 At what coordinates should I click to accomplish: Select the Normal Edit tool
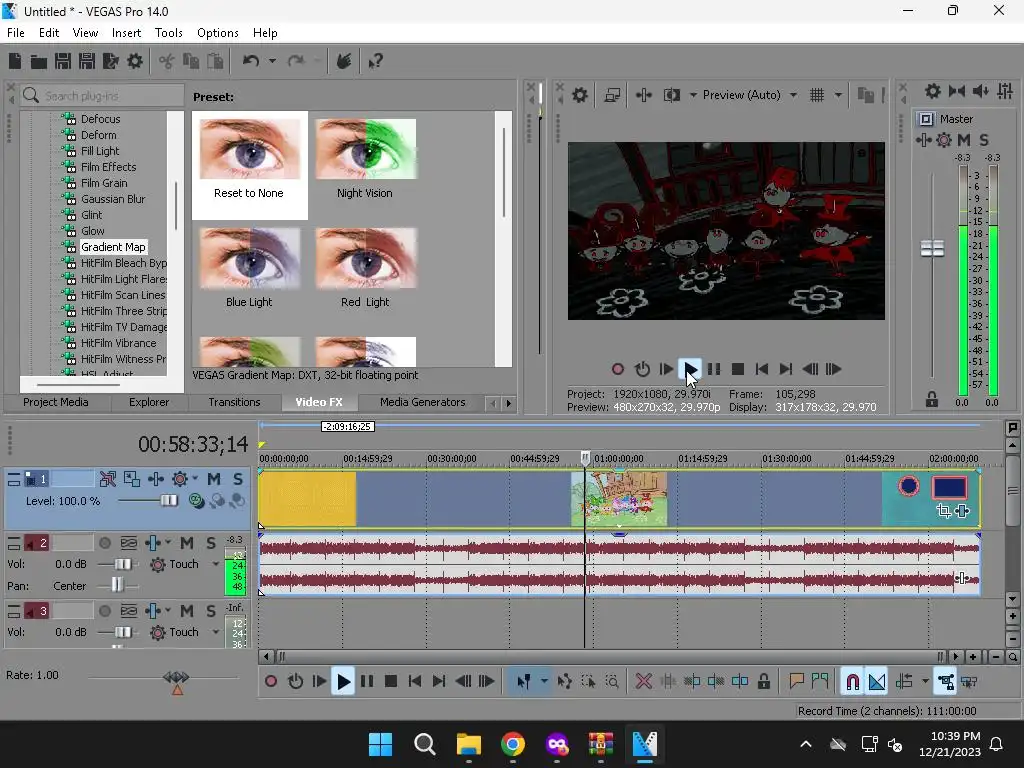(x=524, y=682)
